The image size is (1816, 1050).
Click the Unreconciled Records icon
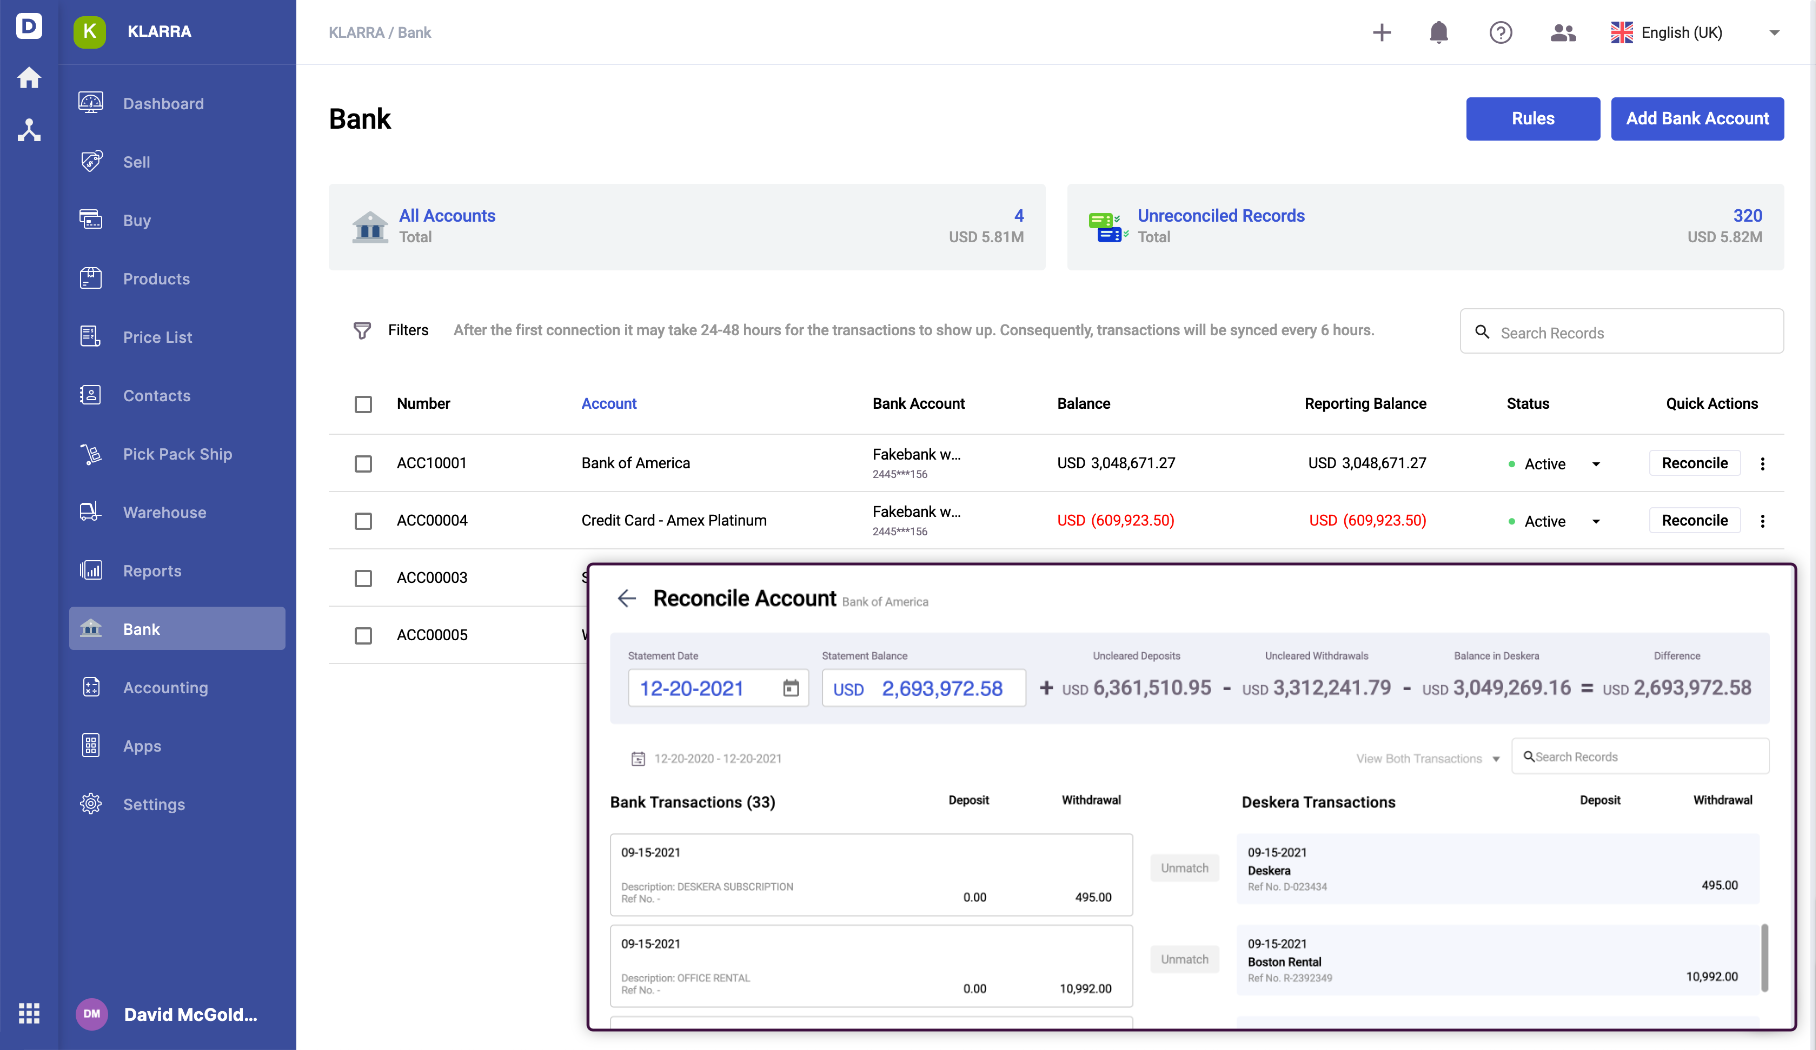click(x=1109, y=227)
